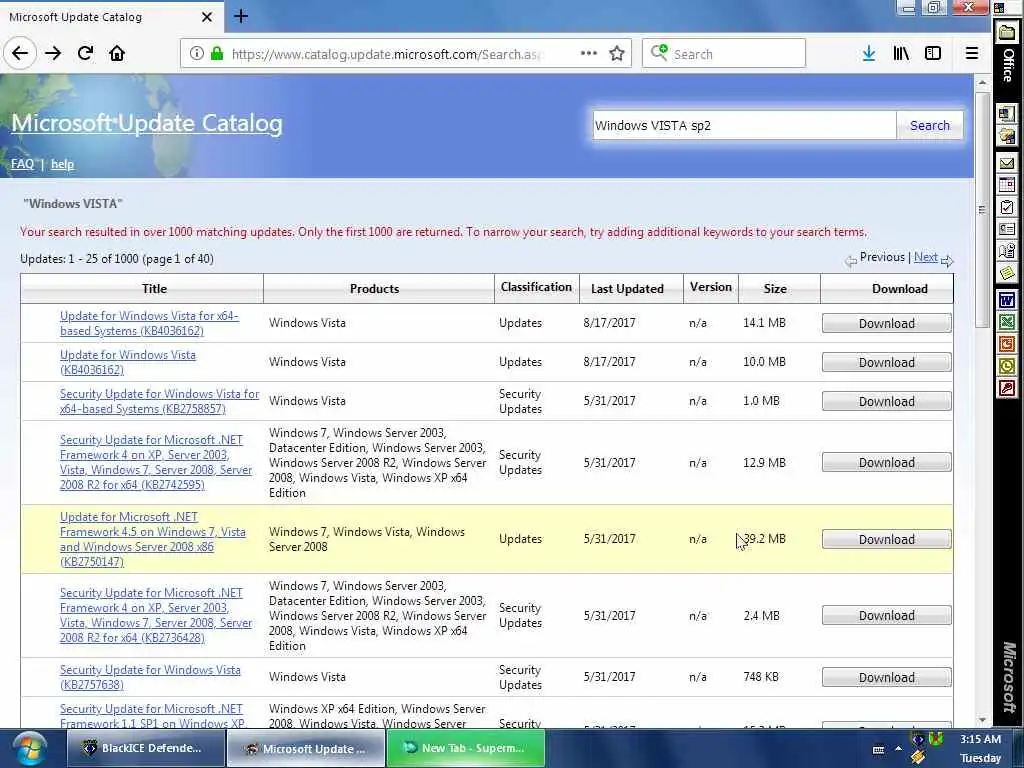Open Office Document icon in Office bar
This screenshot has width=1024, height=768.
(x=1007, y=136)
